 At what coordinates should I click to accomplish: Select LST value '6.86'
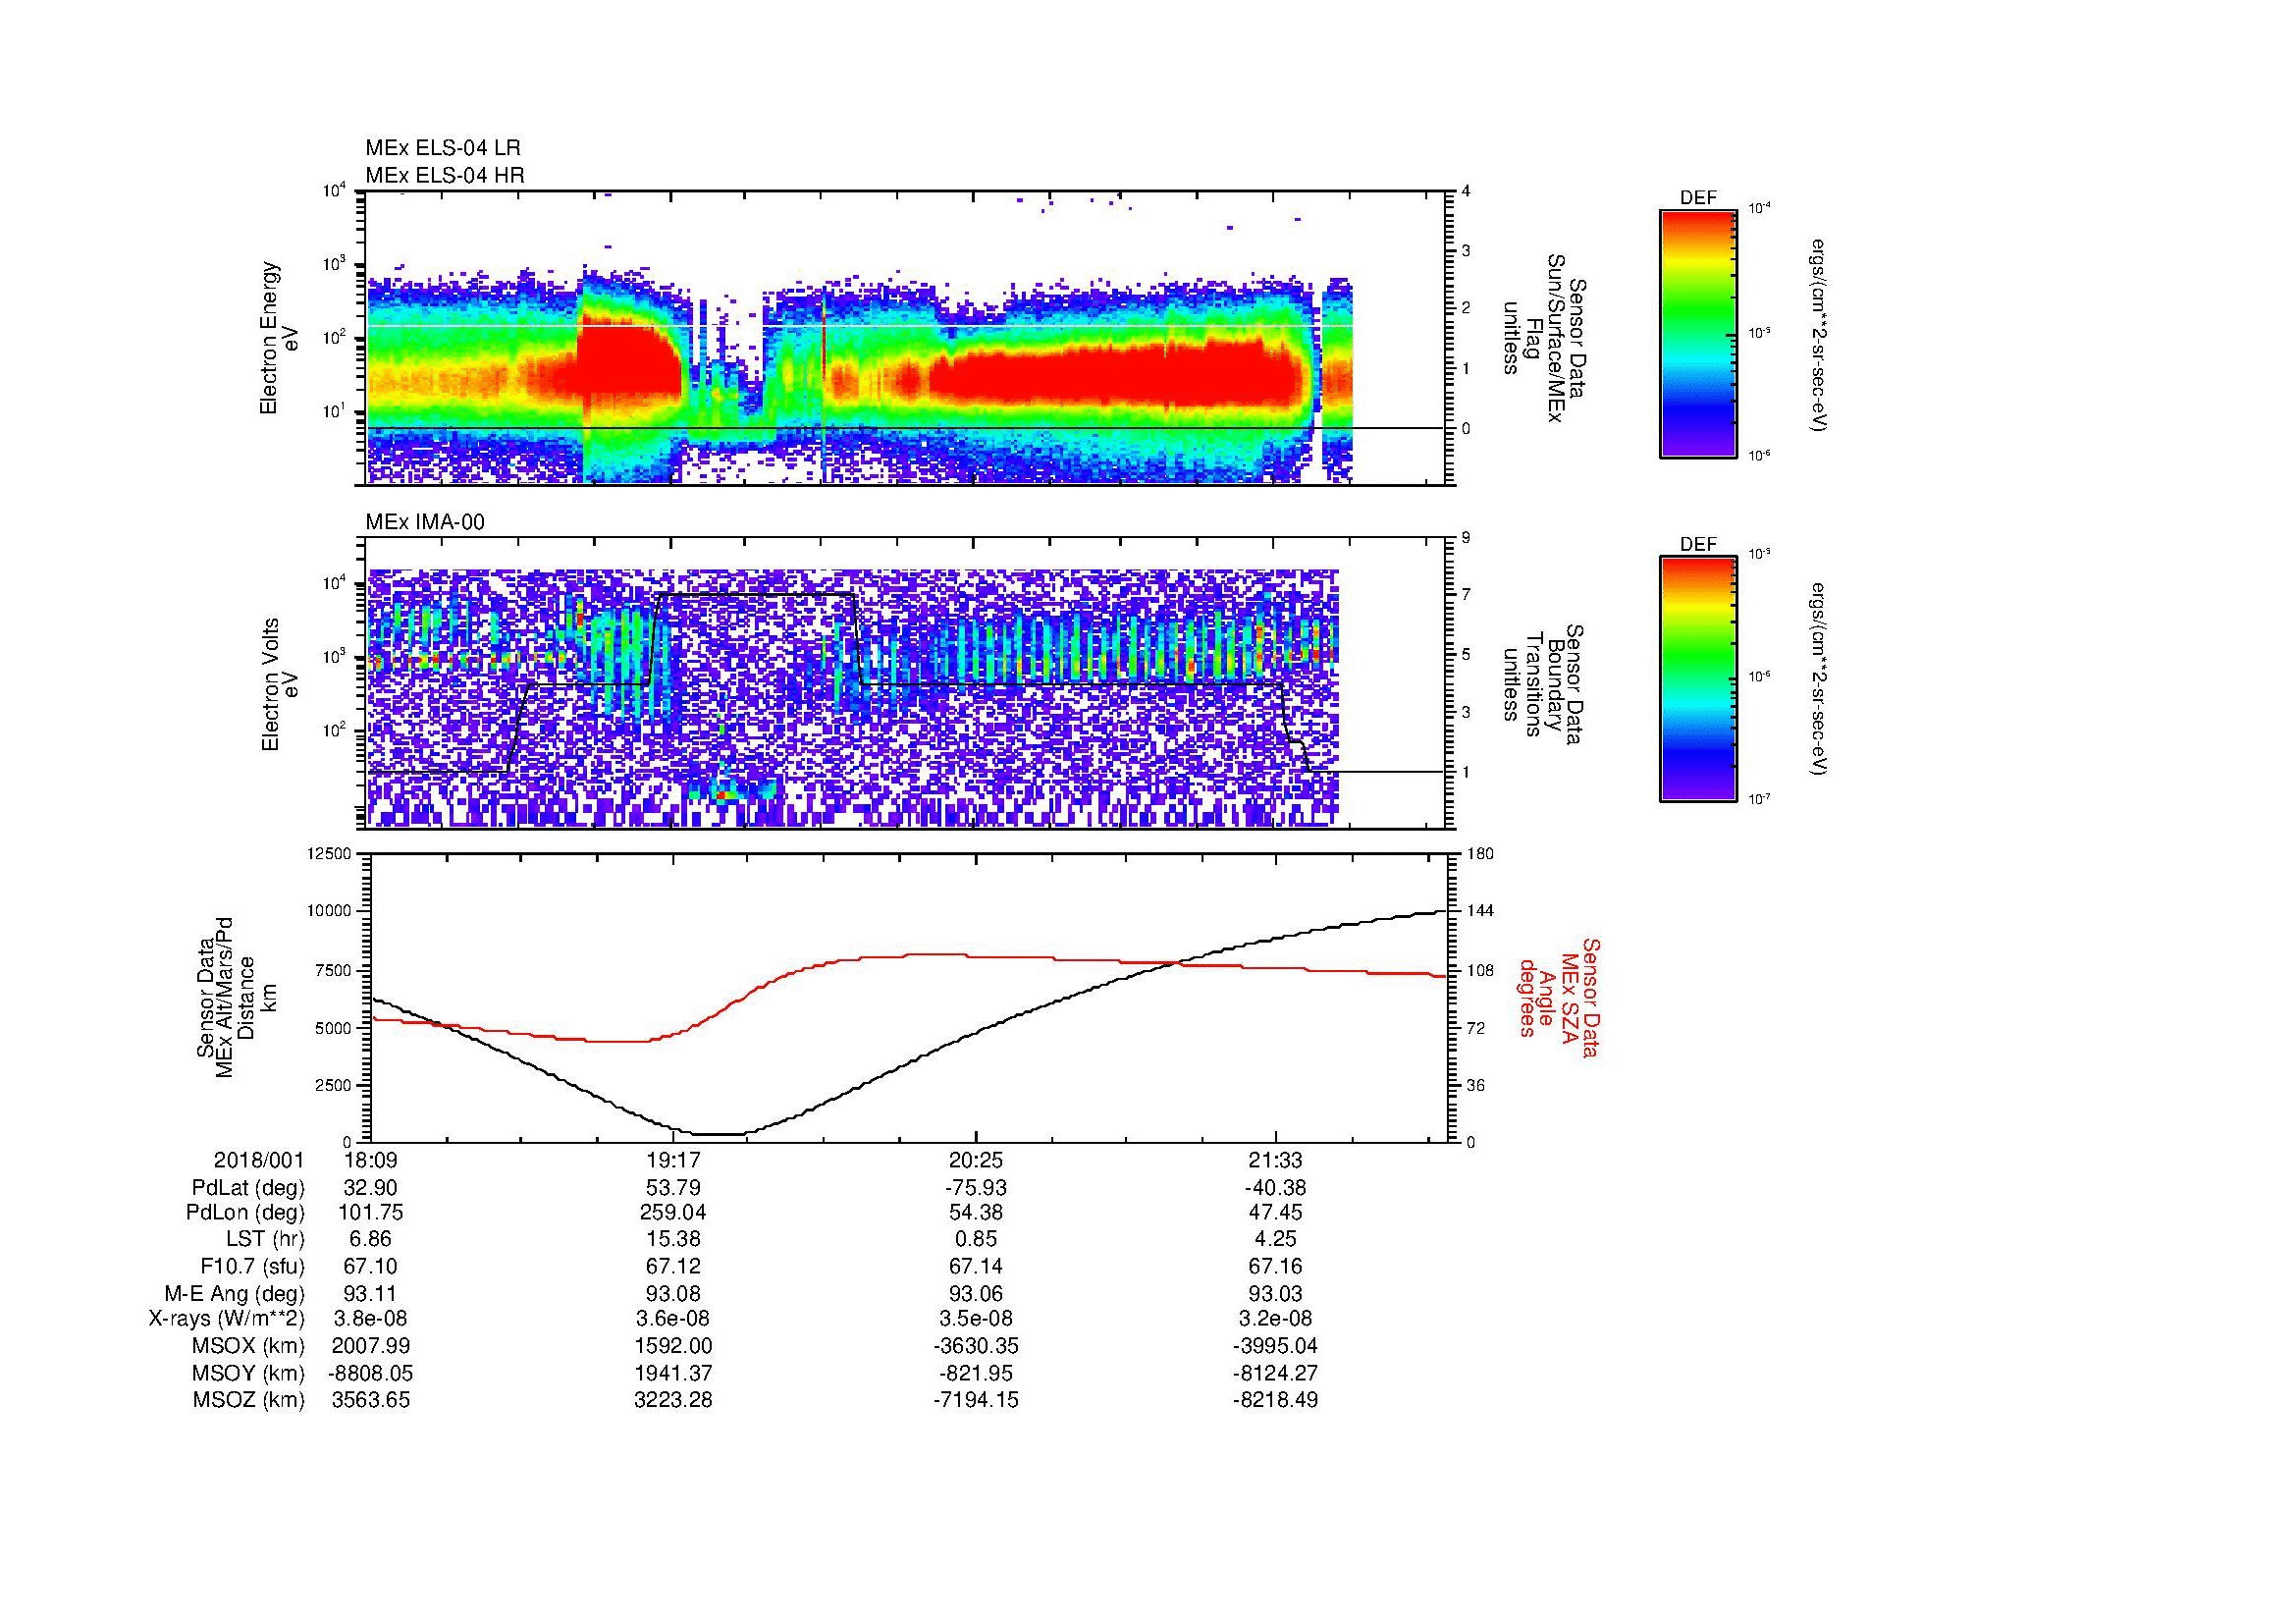pos(370,1240)
